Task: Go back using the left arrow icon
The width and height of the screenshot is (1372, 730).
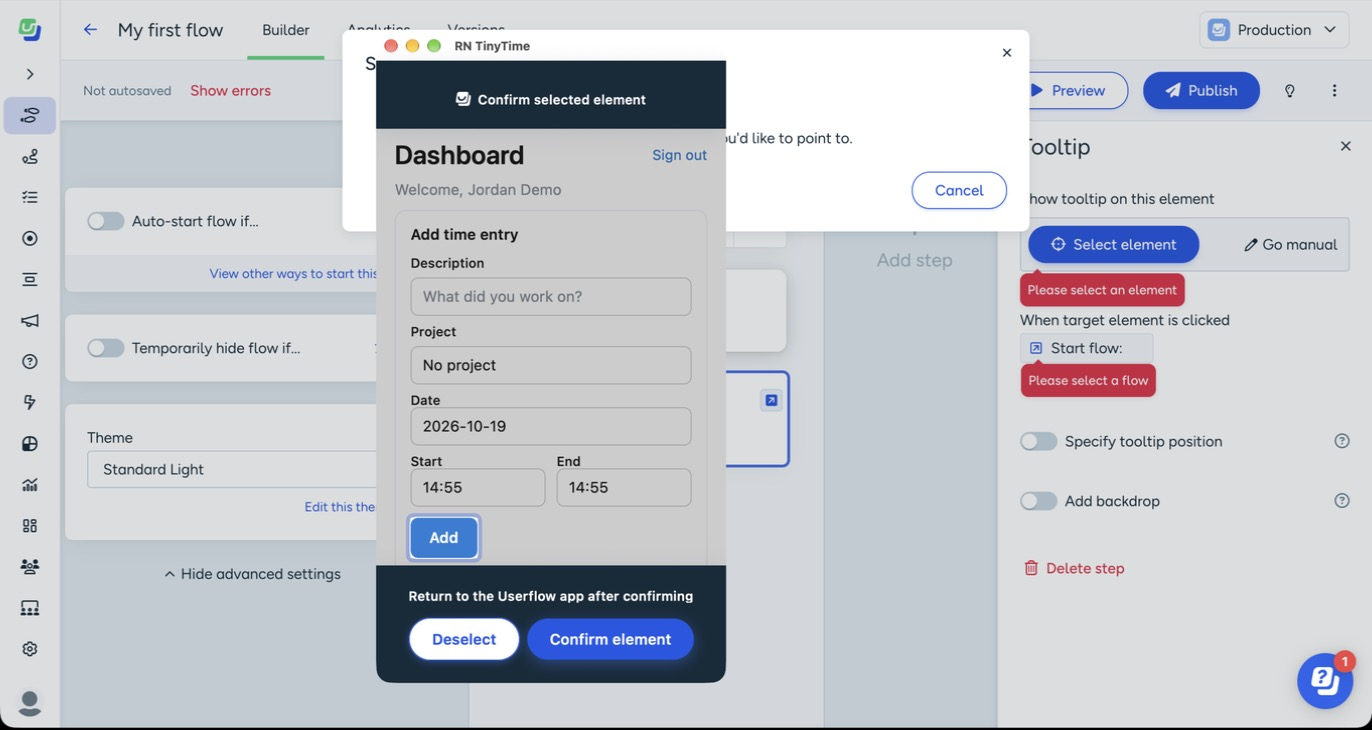Action: click(x=90, y=30)
